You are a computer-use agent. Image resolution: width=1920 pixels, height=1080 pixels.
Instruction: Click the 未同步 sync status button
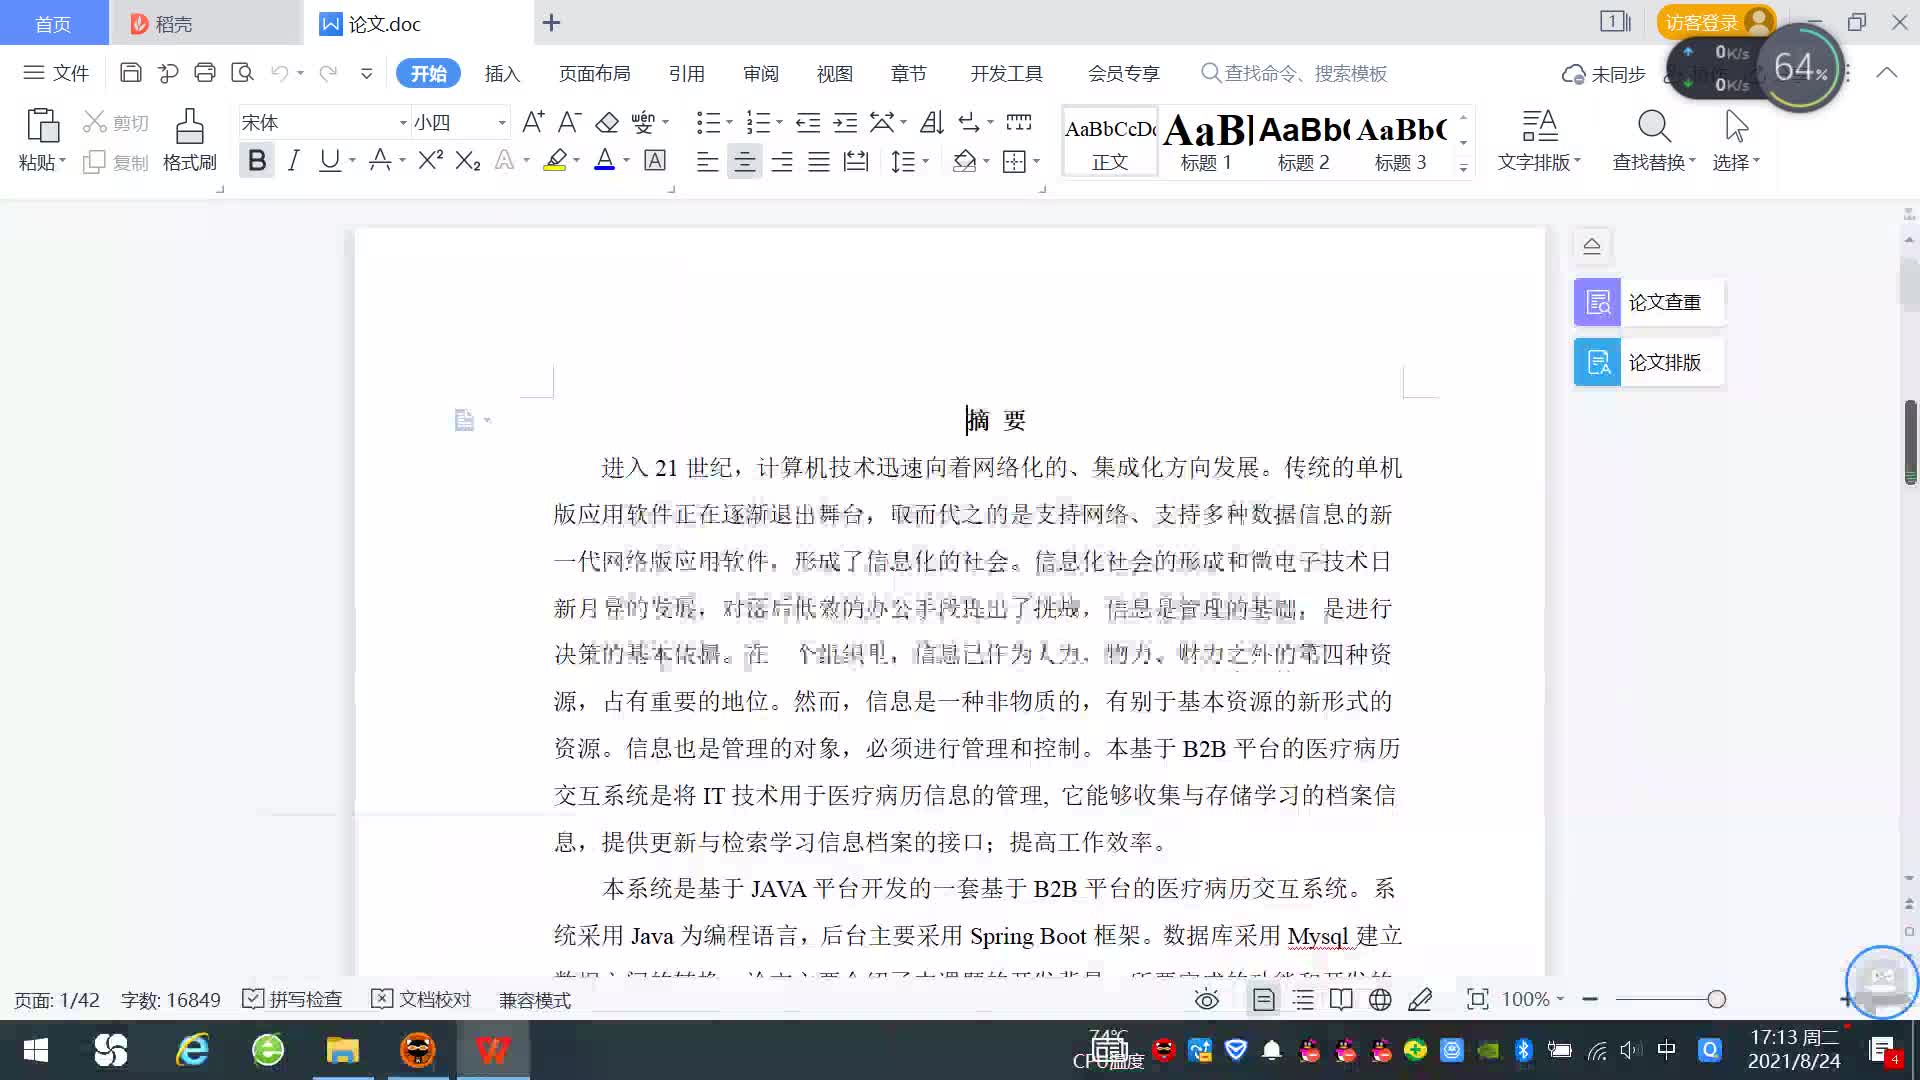[1604, 74]
